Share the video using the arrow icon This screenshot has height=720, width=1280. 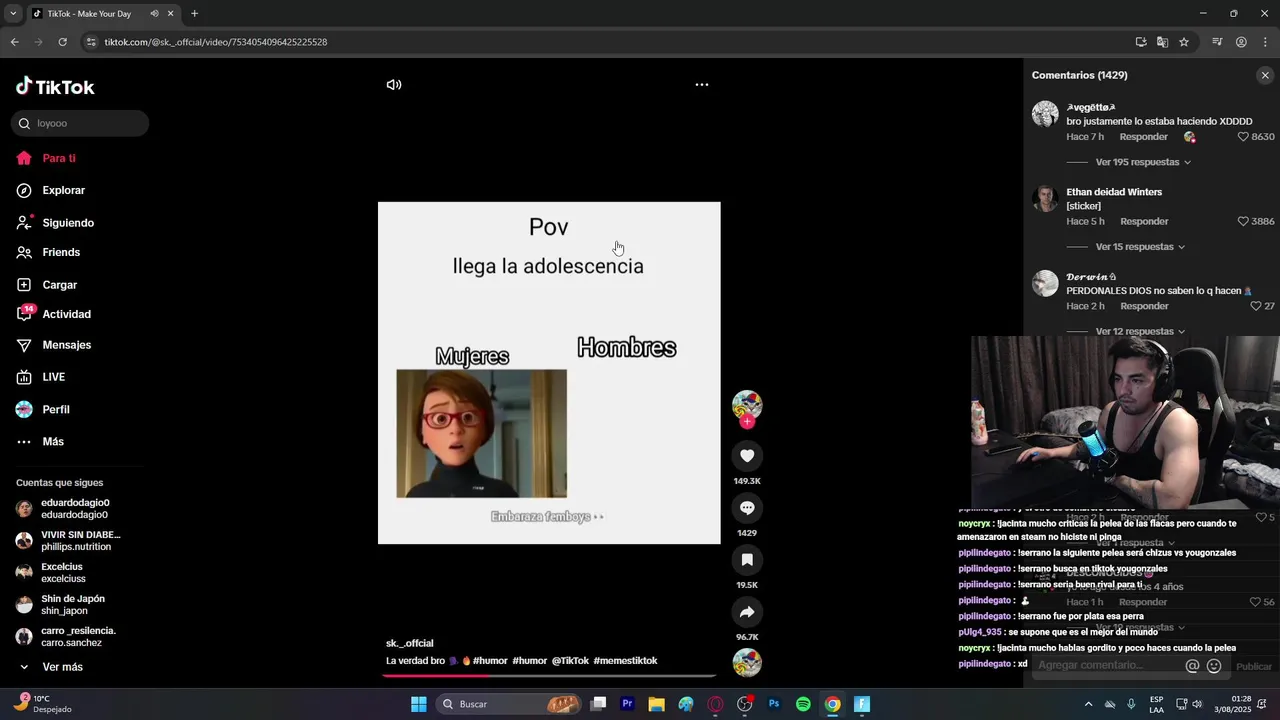click(747, 612)
